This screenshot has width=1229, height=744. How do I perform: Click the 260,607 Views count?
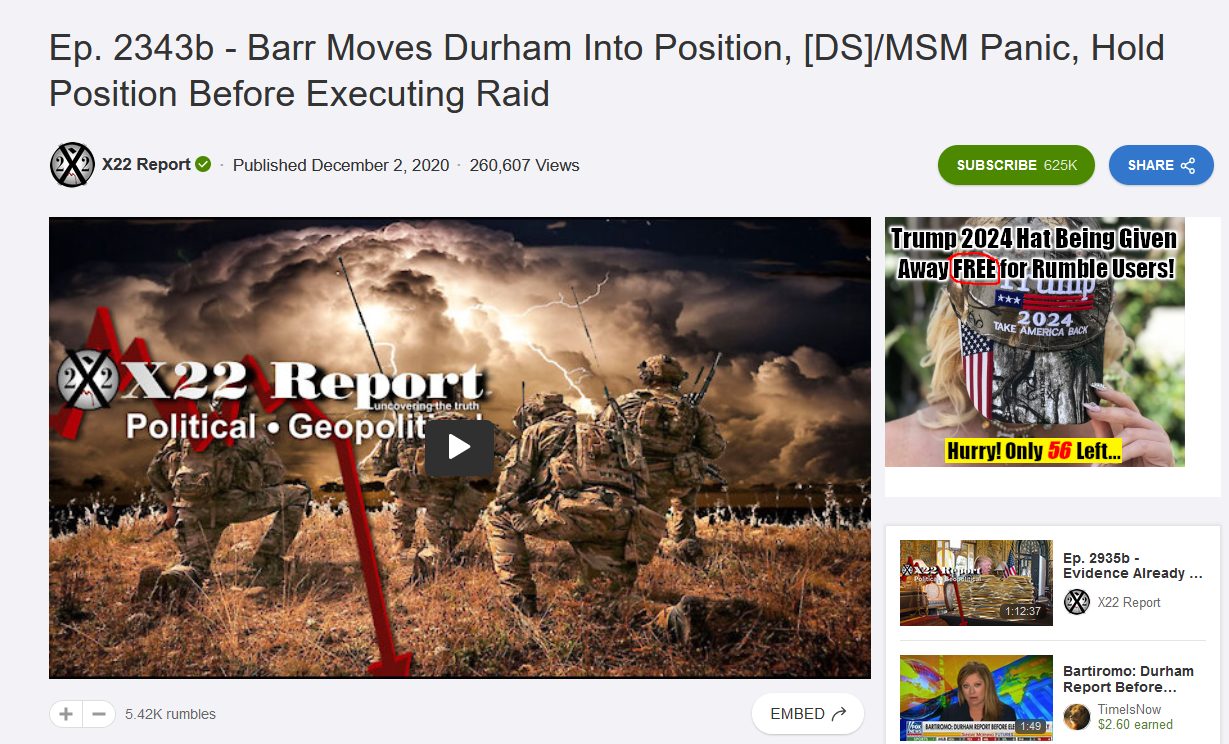point(524,165)
